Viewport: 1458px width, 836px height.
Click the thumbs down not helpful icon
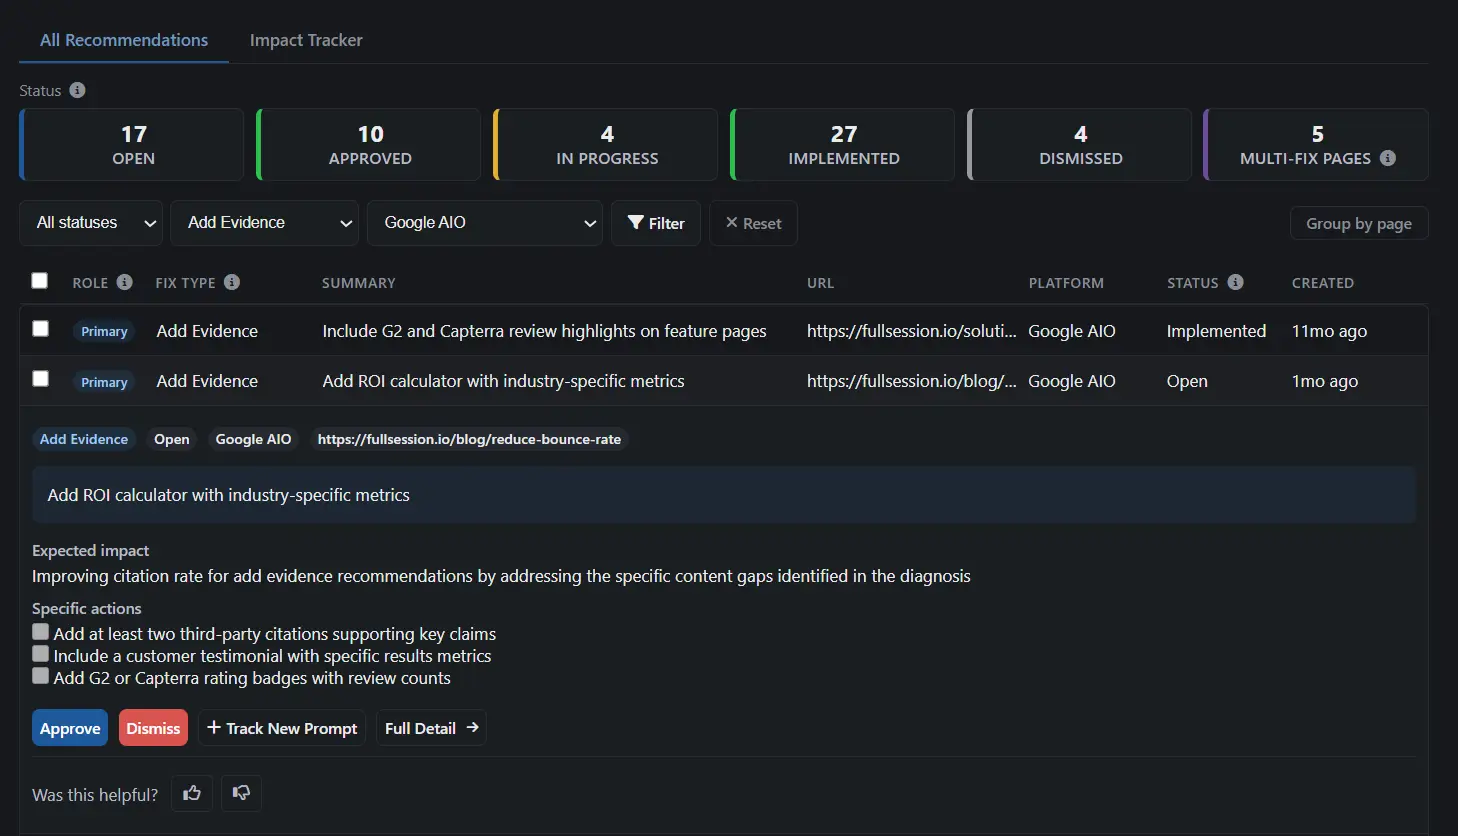click(241, 793)
